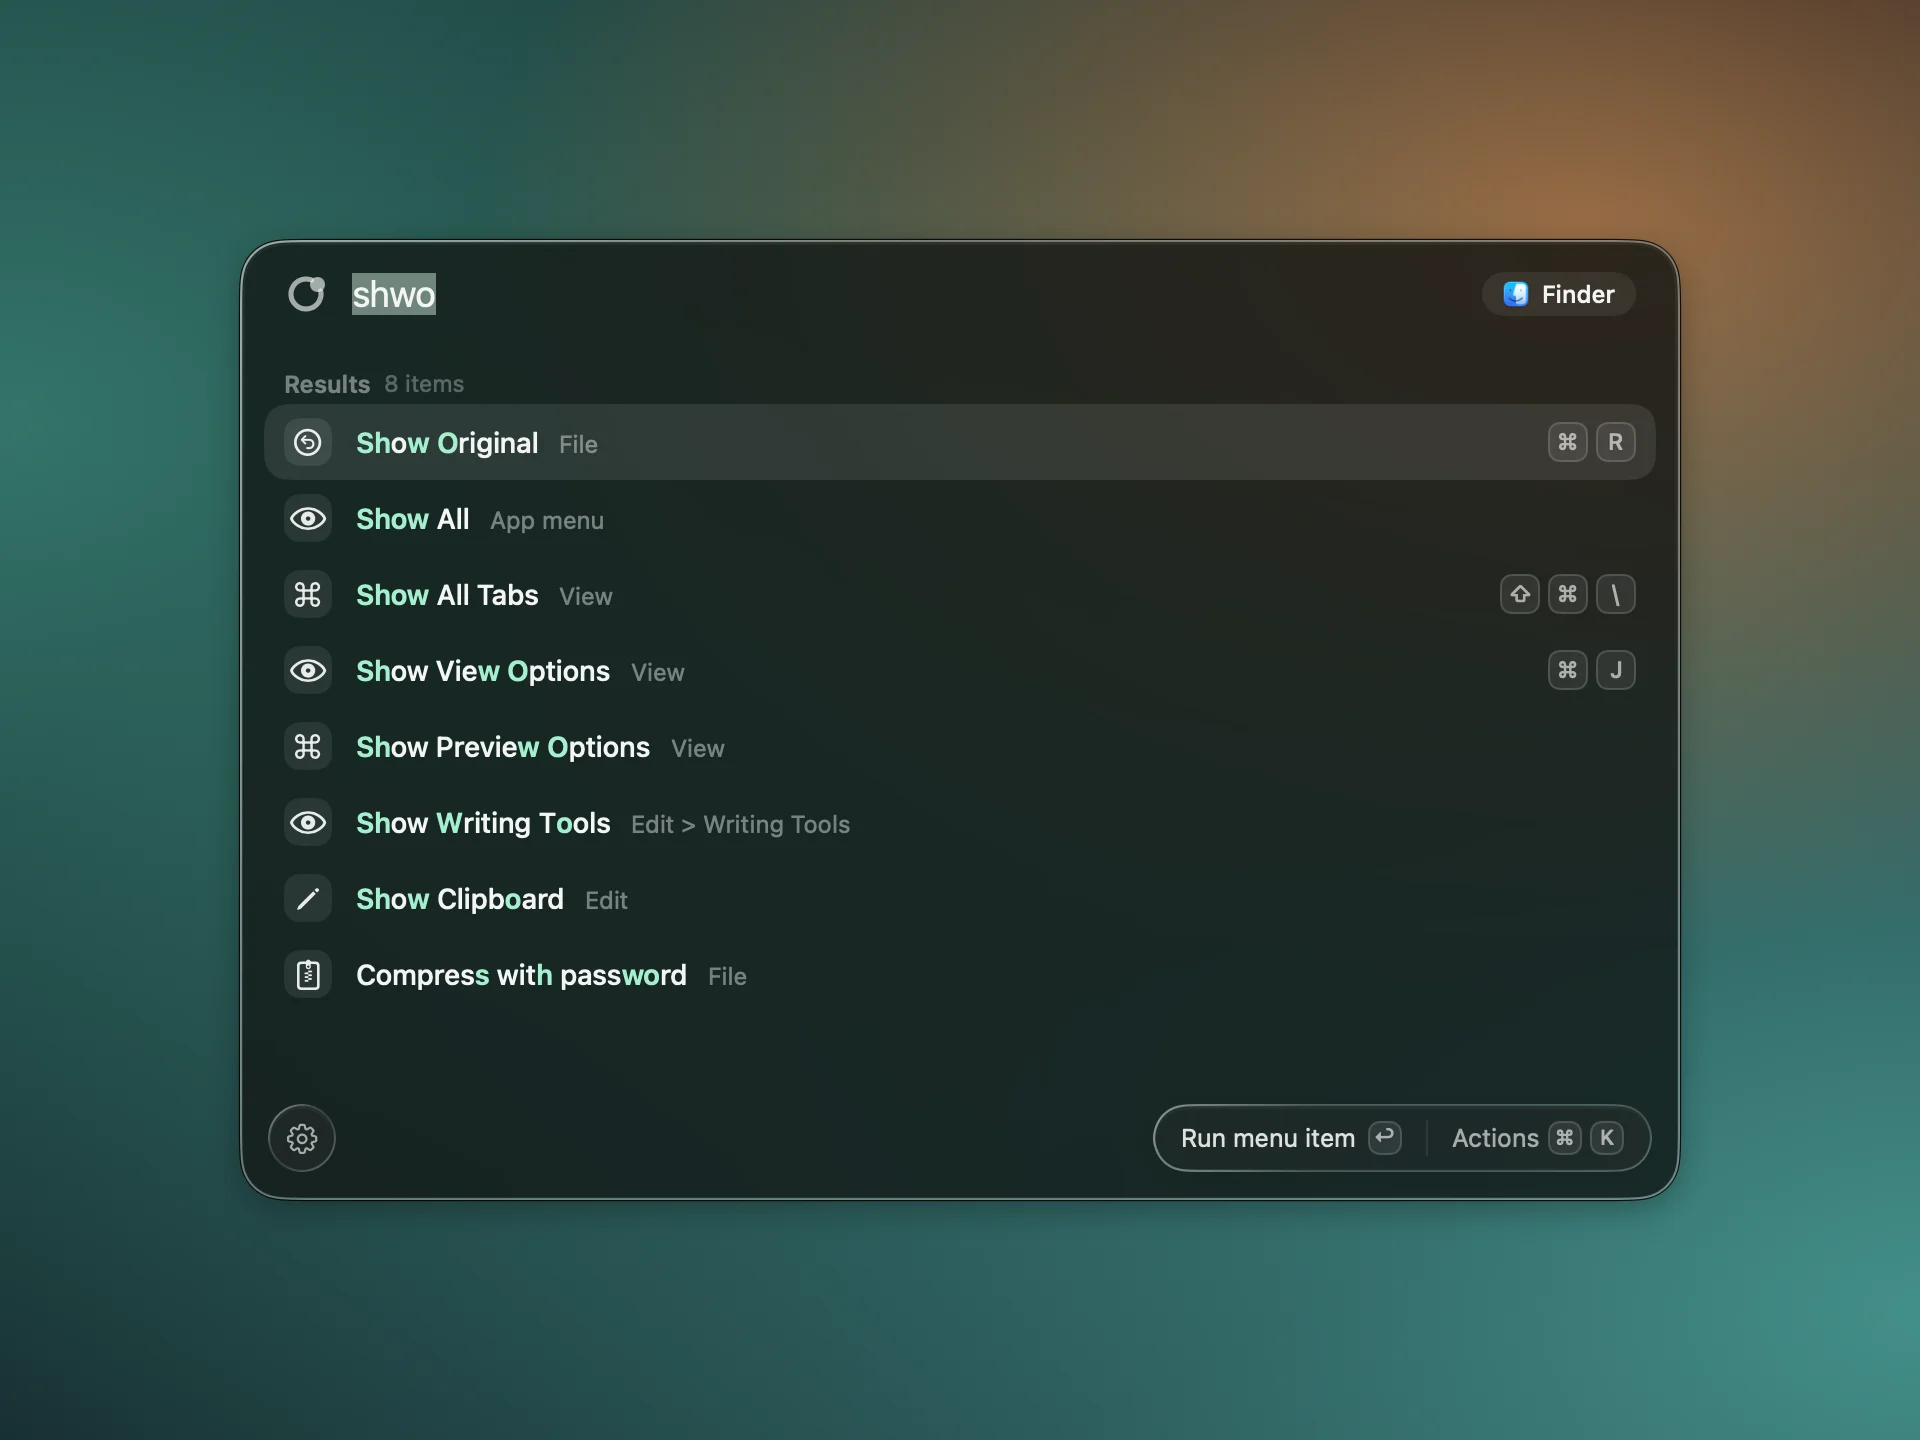The image size is (1920, 1440).
Task: Click the eye icon beside Show All
Action: click(308, 519)
